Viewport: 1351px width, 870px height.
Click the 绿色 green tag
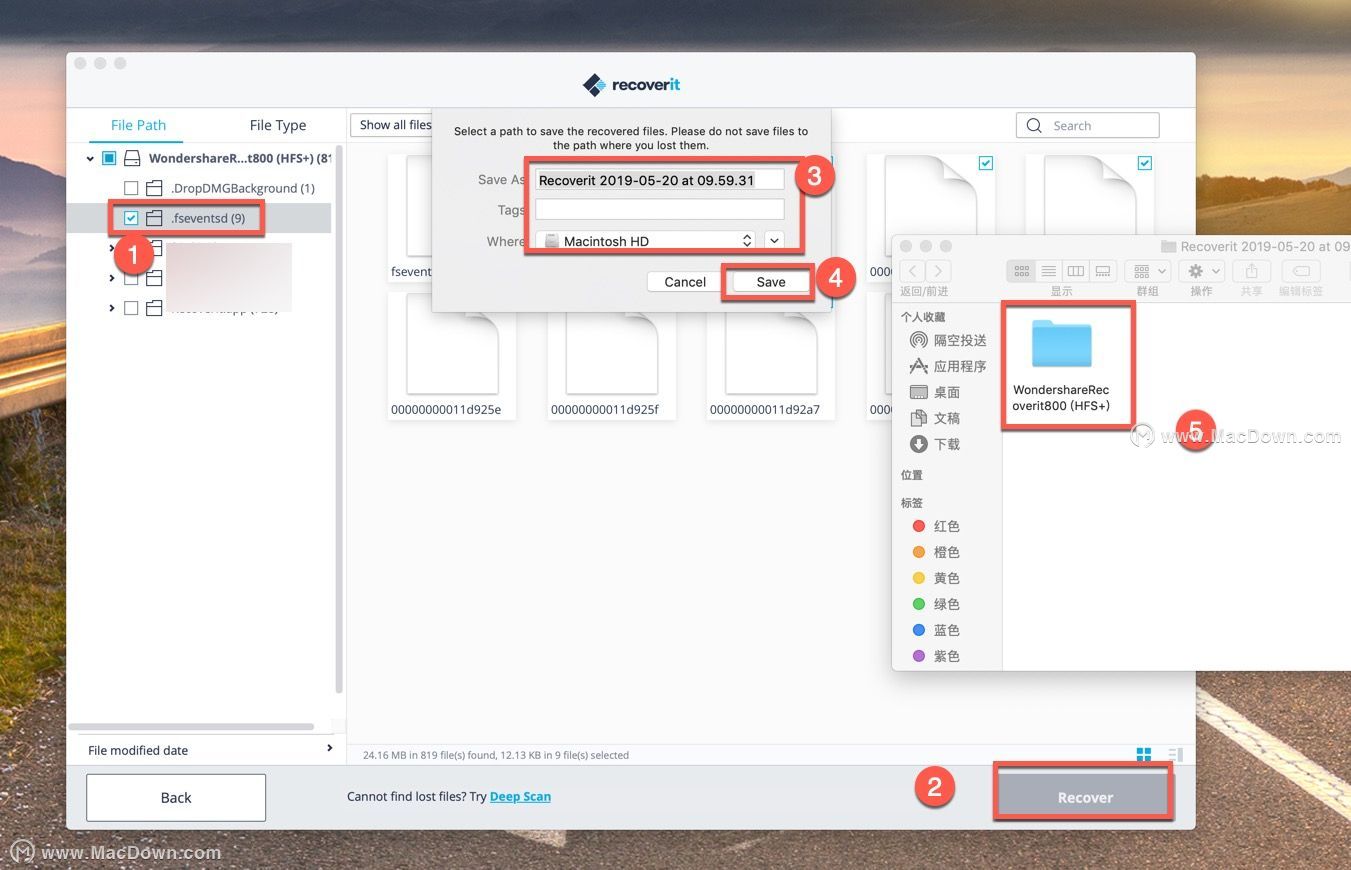(x=936, y=604)
